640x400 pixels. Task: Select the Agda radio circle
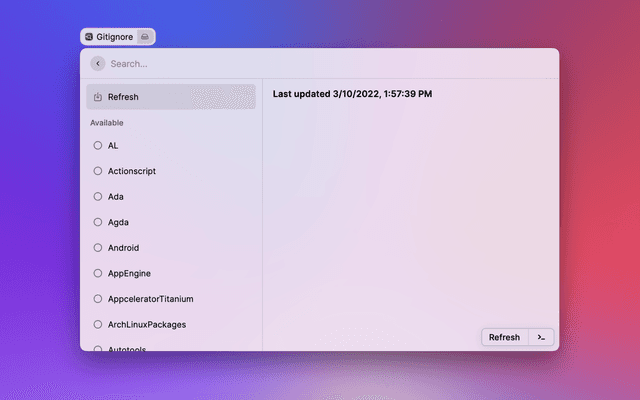coord(97,222)
